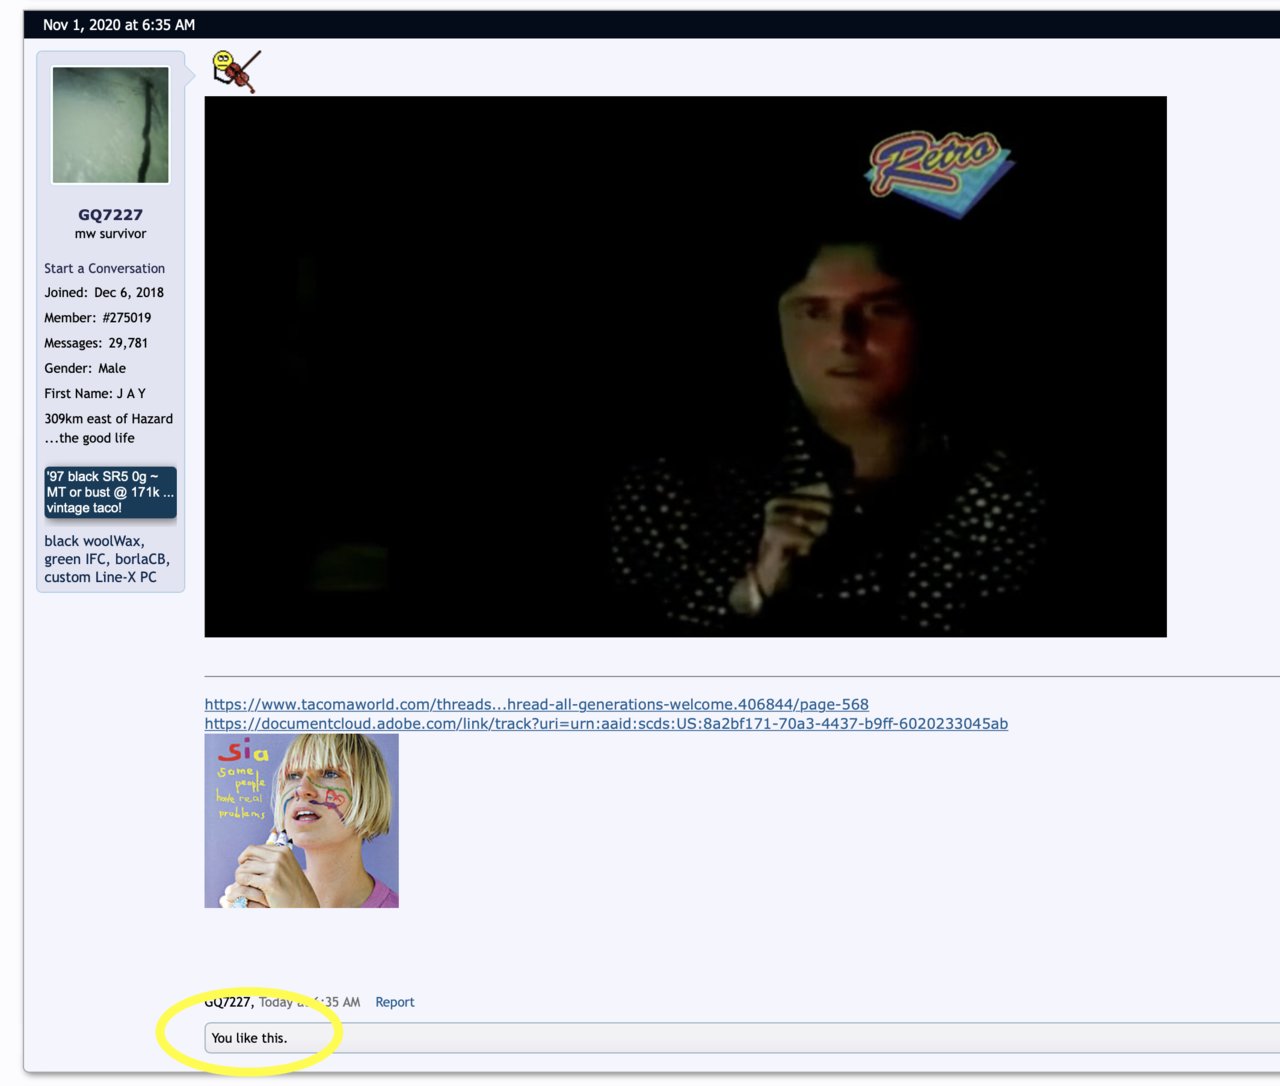Click the GQ7227 author name below post
The image size is (1280, 1086).
click(227, 1002)
